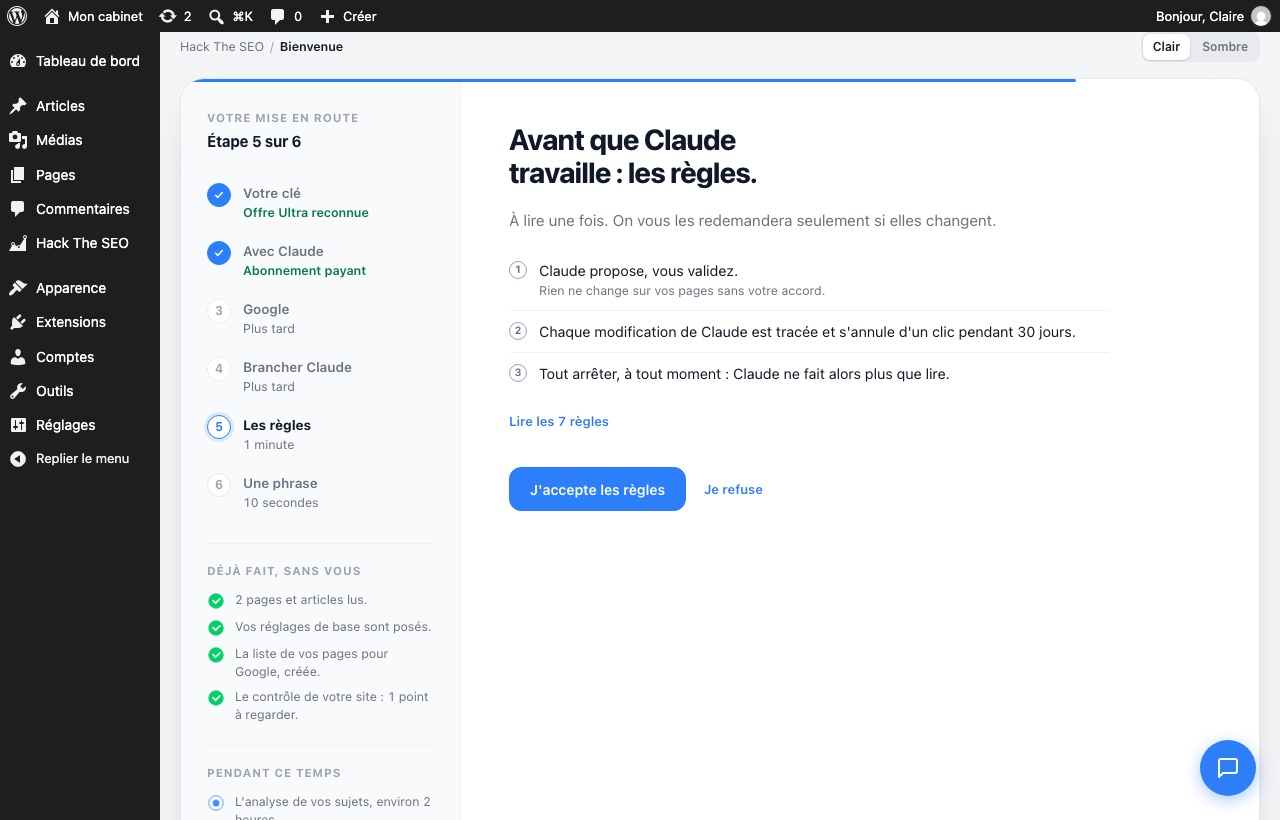Image resolution: width=1280 pixels, height=820 pixels.
Task: Click the Bonjour, Claire account greeting
Action: pyautogui.click(x=1200, y=16)
